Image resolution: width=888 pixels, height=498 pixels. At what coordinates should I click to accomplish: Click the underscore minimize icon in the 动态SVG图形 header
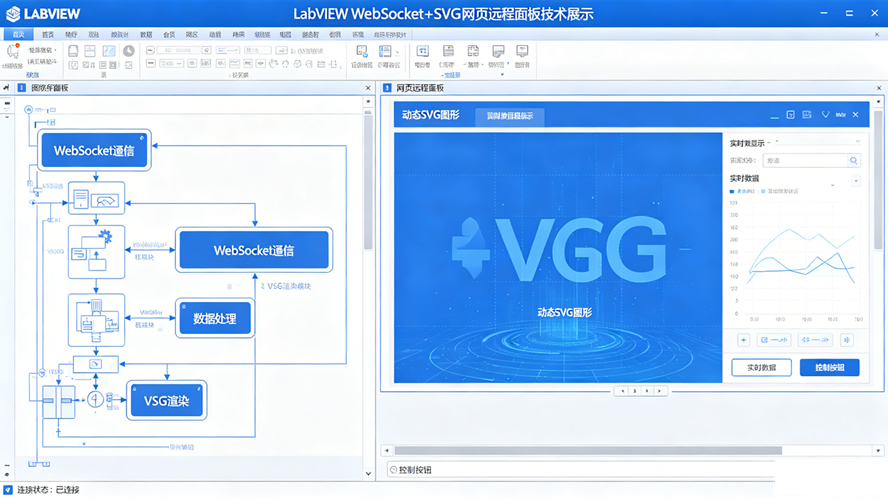[x=774, y=116]
